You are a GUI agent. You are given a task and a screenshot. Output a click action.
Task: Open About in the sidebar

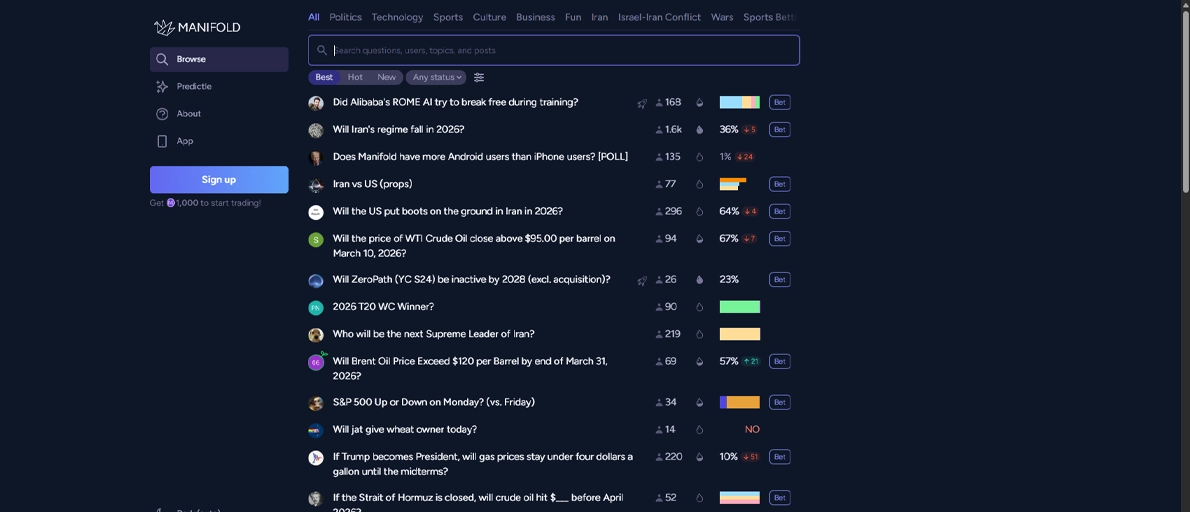[219, 114]
